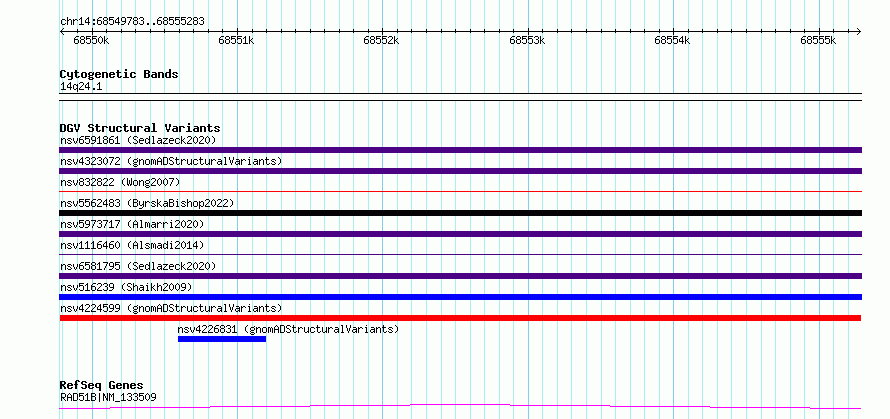Click the nsv6581795 (Sedlazeck2020) label

[138, 266]
